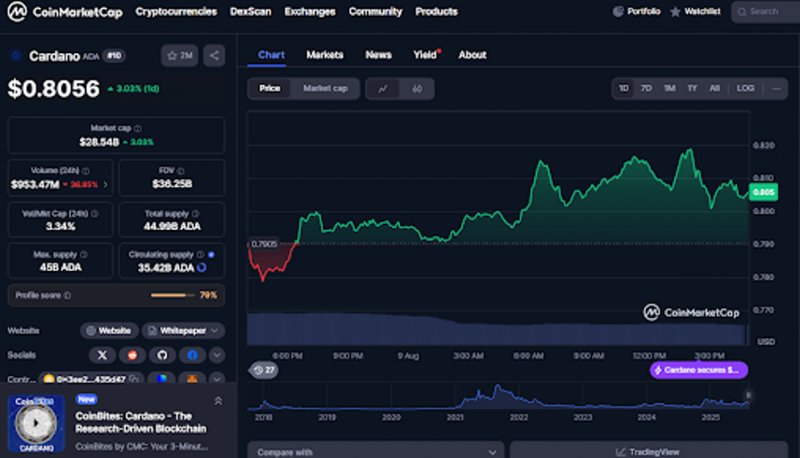Click the Circulating supply info icon
This screenshot has width=800, height=458.
(201, 255)
